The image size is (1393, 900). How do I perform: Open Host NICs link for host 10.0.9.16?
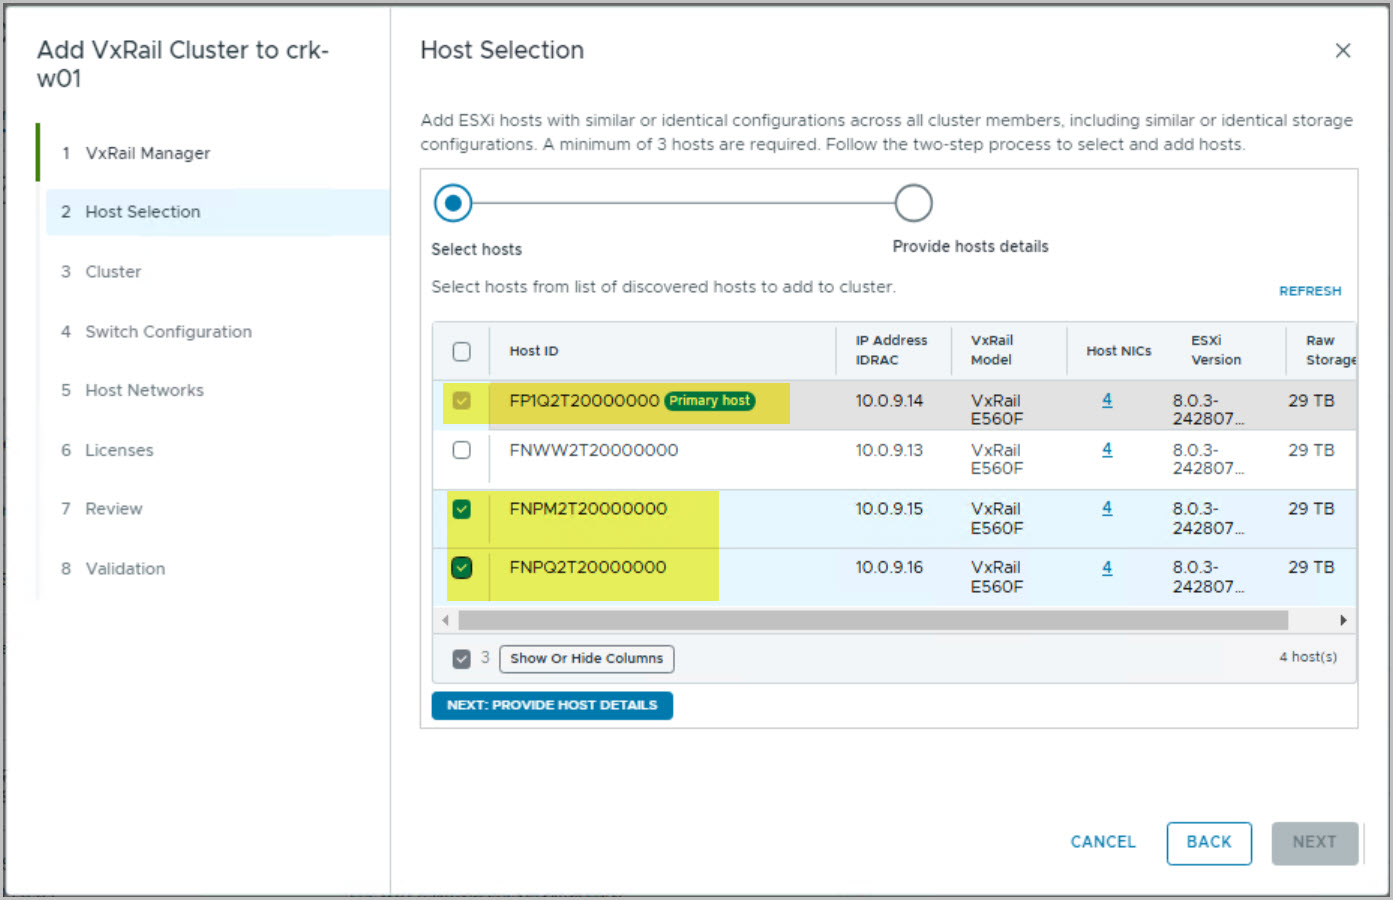point(1106,568)
